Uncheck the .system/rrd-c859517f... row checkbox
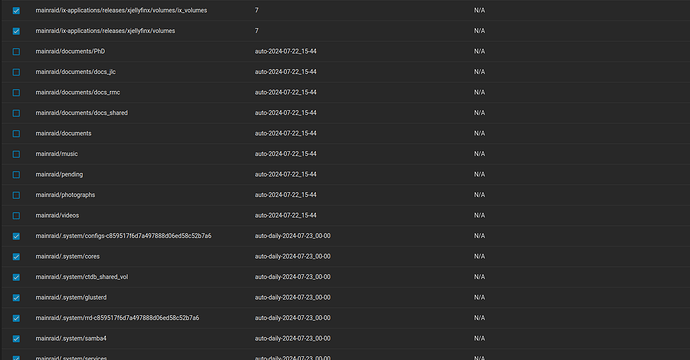Screen dimensions: 690x360 [x=16, y=318]
